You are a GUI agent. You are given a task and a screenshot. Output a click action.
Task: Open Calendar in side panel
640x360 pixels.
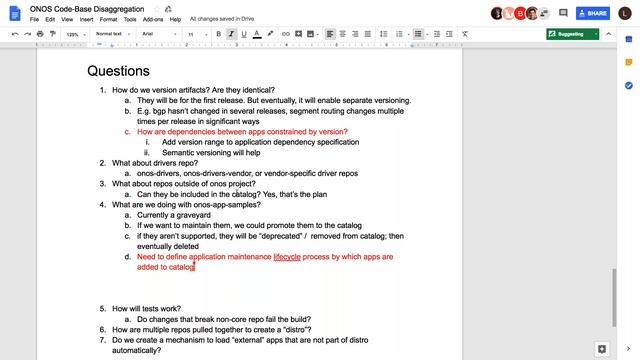tap(629, 39)
